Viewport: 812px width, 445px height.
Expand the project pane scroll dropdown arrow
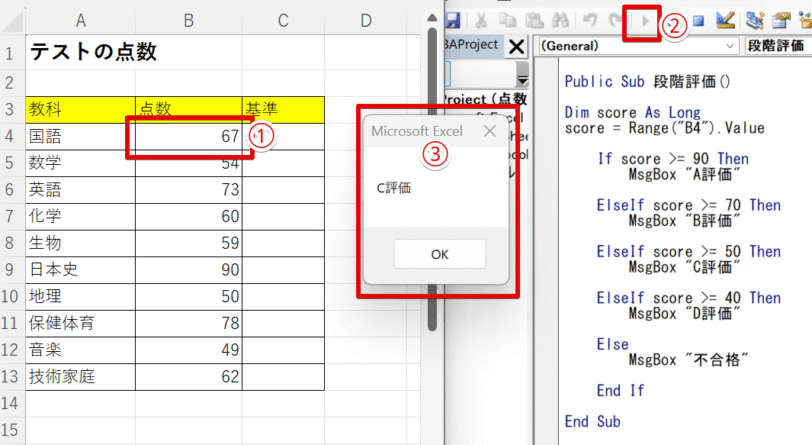click(x=522, y=76)
